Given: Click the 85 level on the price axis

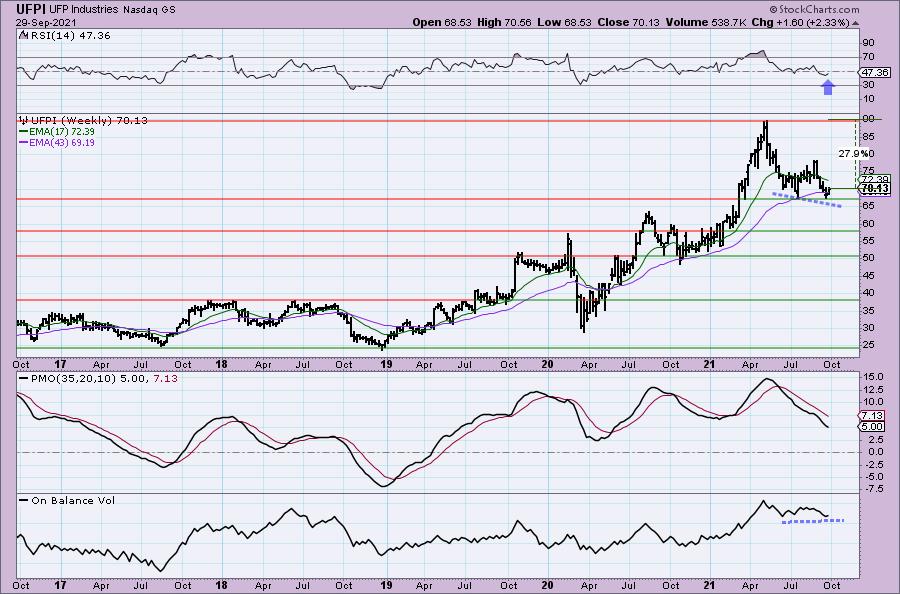Looking at the screenshot, I should click(868, 136).
